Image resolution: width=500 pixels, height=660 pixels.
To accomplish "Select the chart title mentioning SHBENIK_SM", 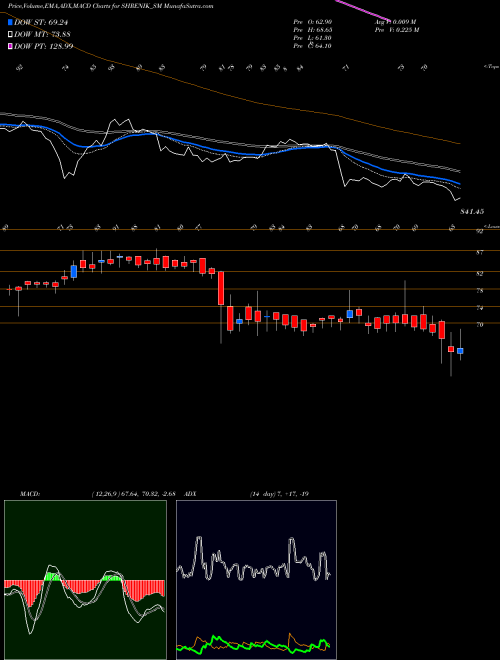I will pyautogui.click(x=110, y=6).
